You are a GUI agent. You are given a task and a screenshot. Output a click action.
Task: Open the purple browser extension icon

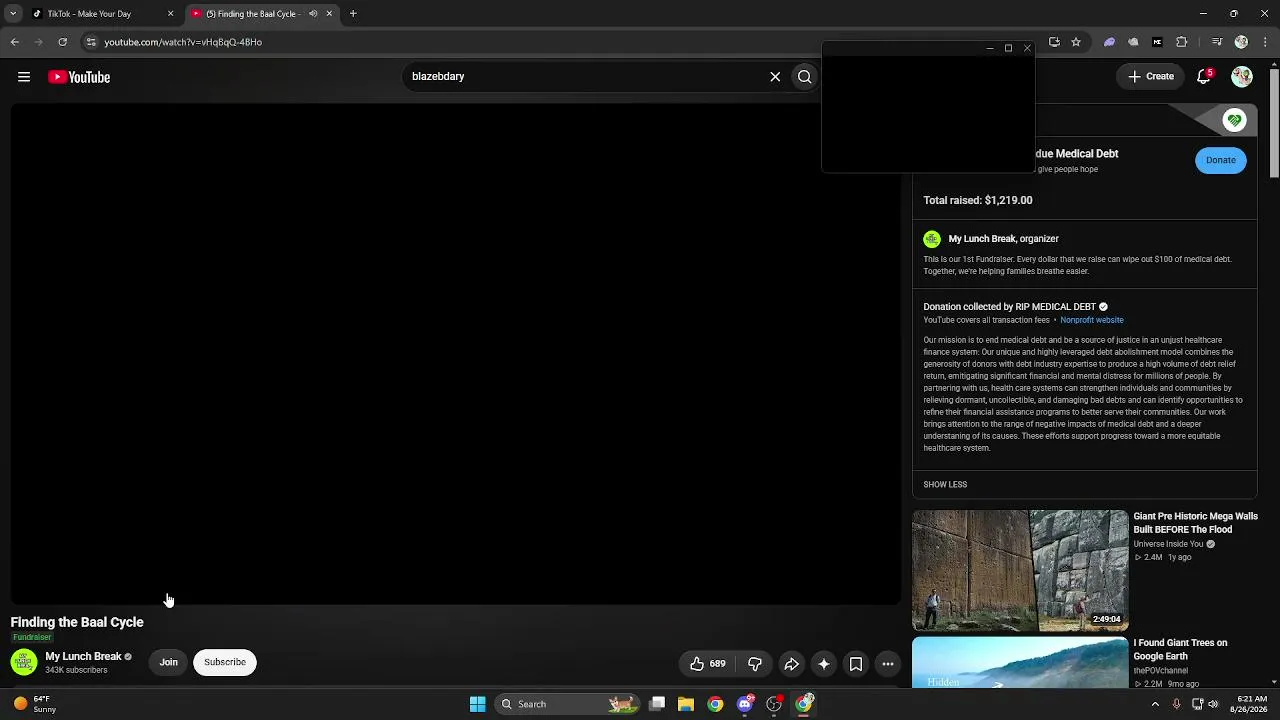(1109, 42)
